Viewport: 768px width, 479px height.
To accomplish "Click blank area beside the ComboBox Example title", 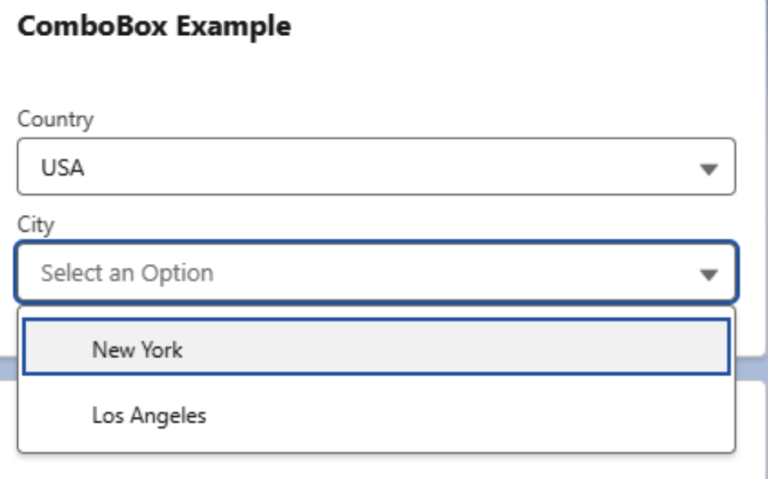I will tap(500, 26).
